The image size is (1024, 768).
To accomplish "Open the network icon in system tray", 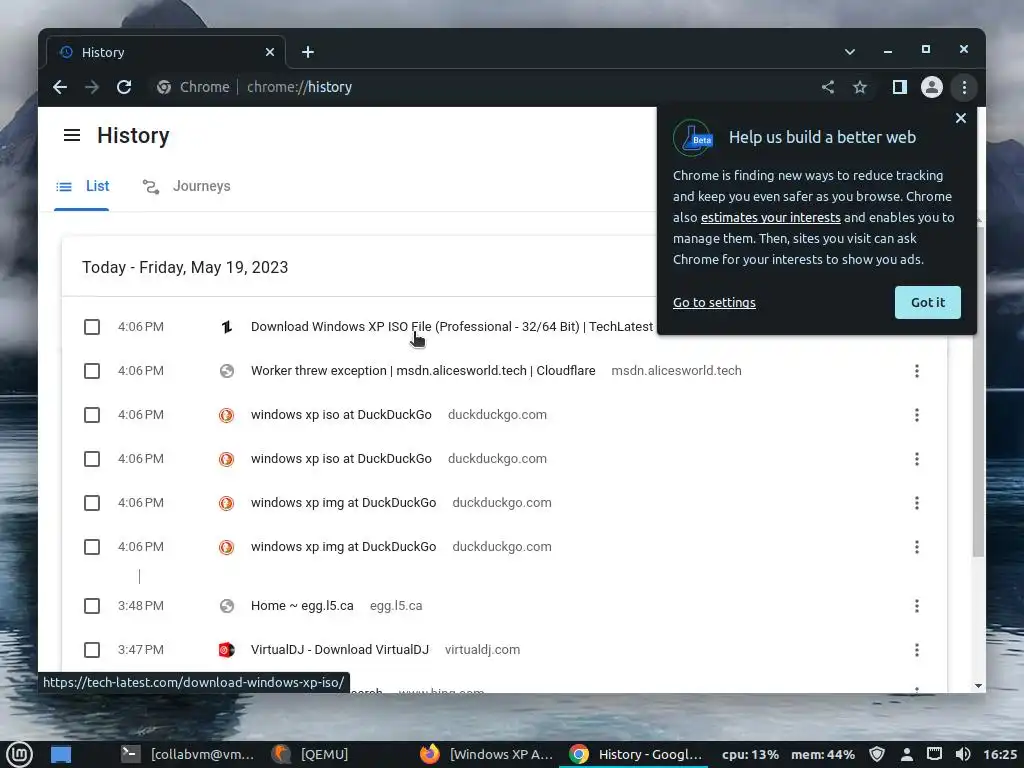I will (x=935, y=754).
